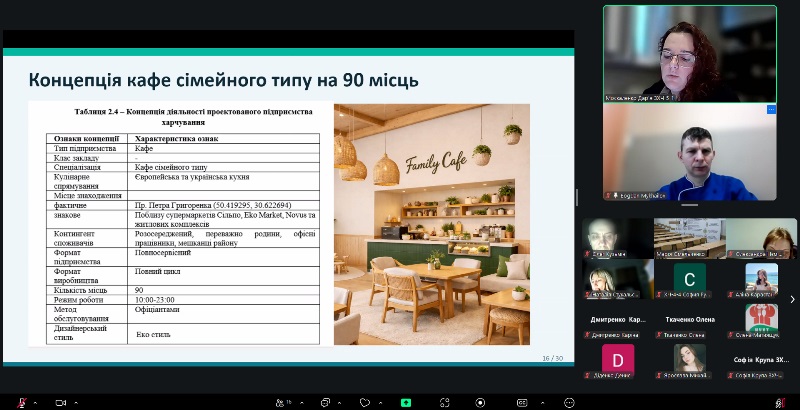Click the muted mic icon under the logo avatar
Viewport: 800px width, 410px height.
pyautogui.click(x=731, y=335)
